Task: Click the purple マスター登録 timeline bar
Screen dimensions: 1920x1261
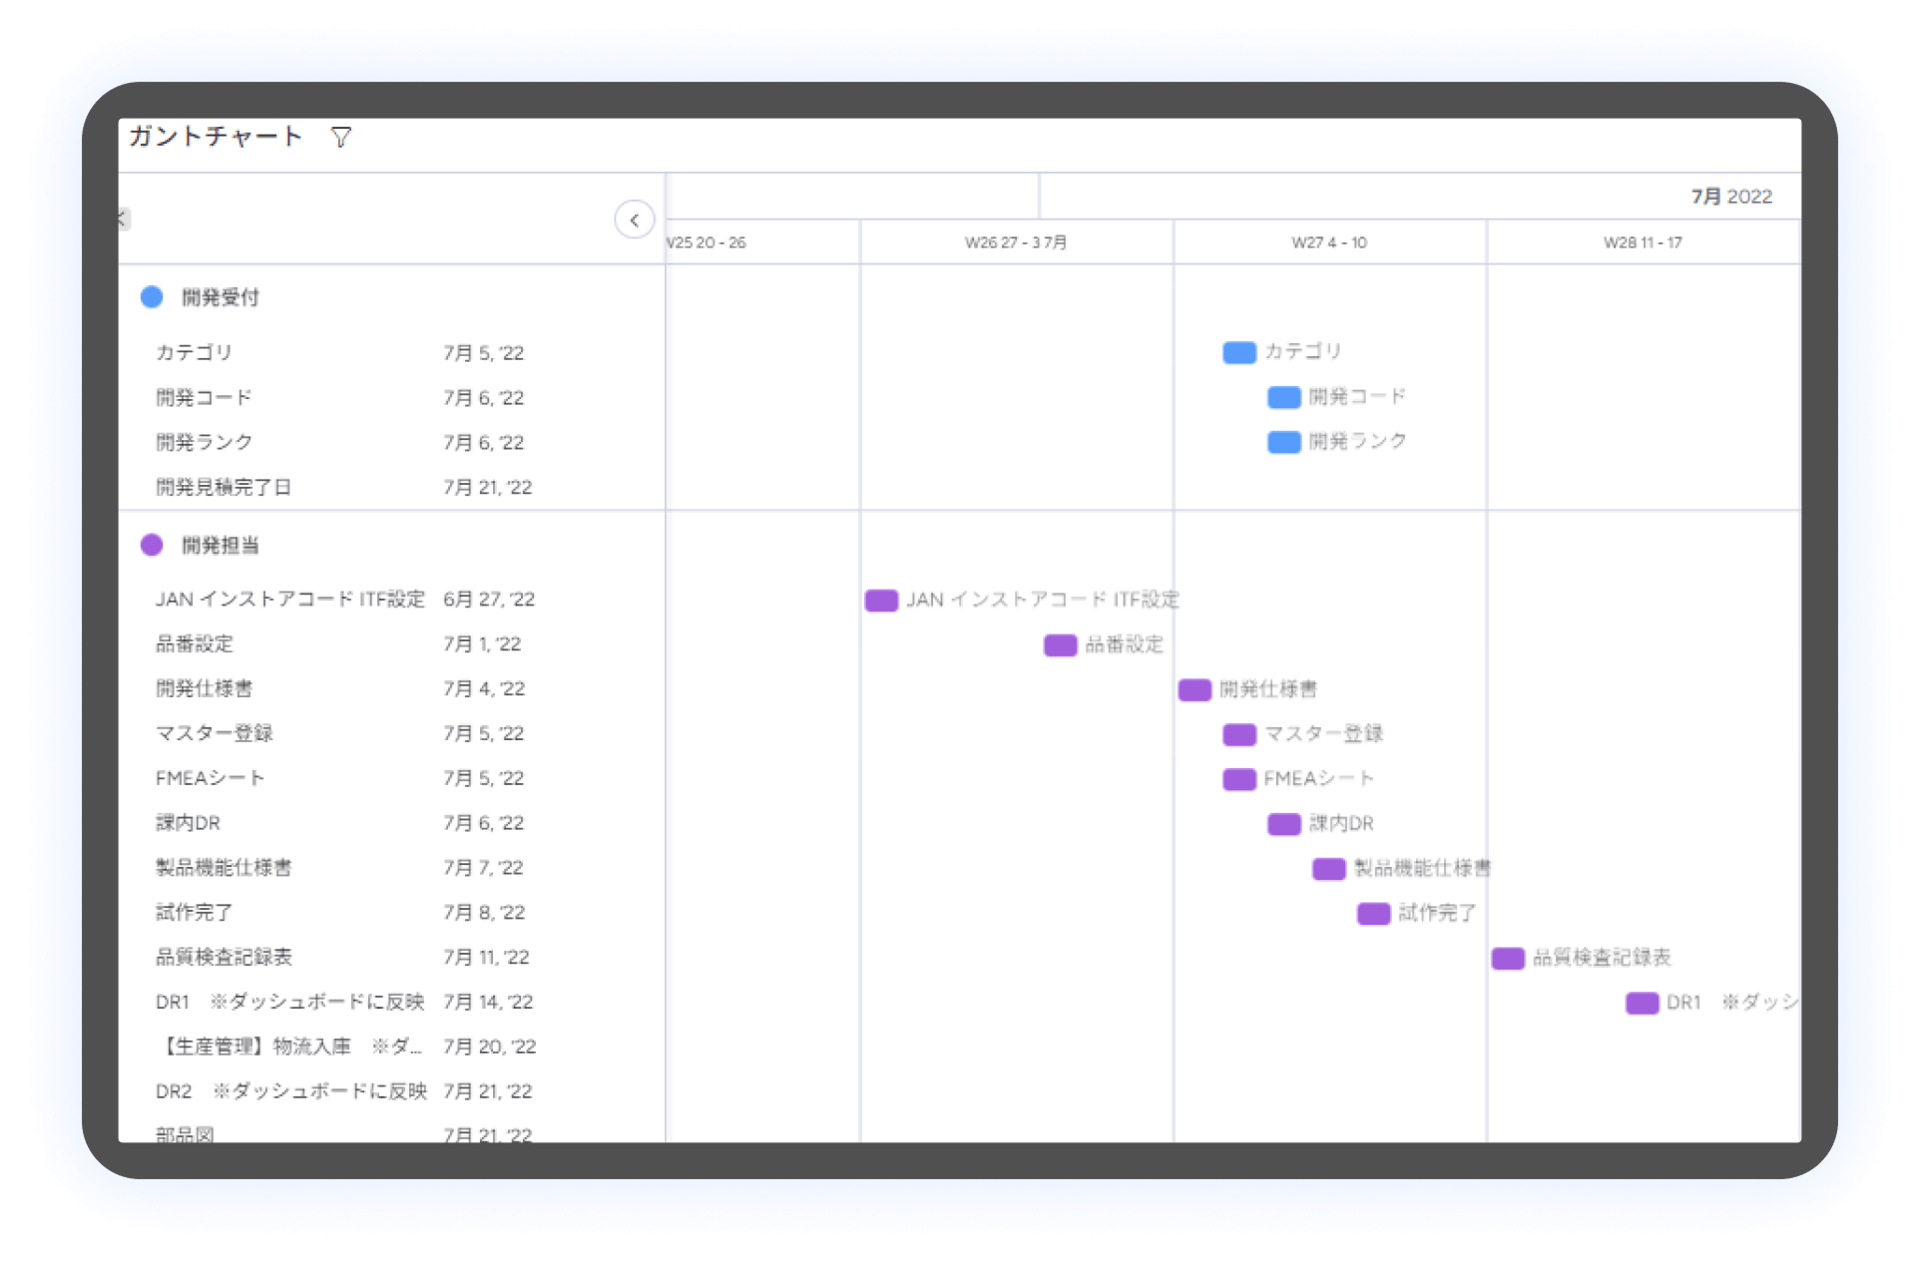Action: [1239, 735]
